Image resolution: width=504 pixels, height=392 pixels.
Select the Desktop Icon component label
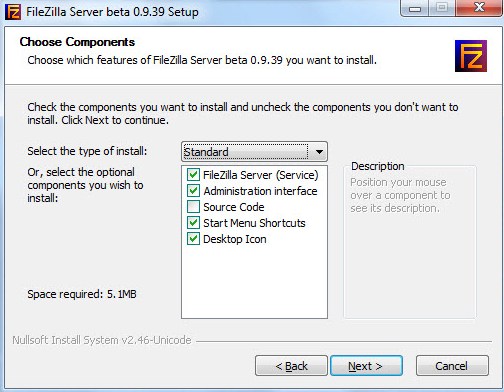point(235,239)
